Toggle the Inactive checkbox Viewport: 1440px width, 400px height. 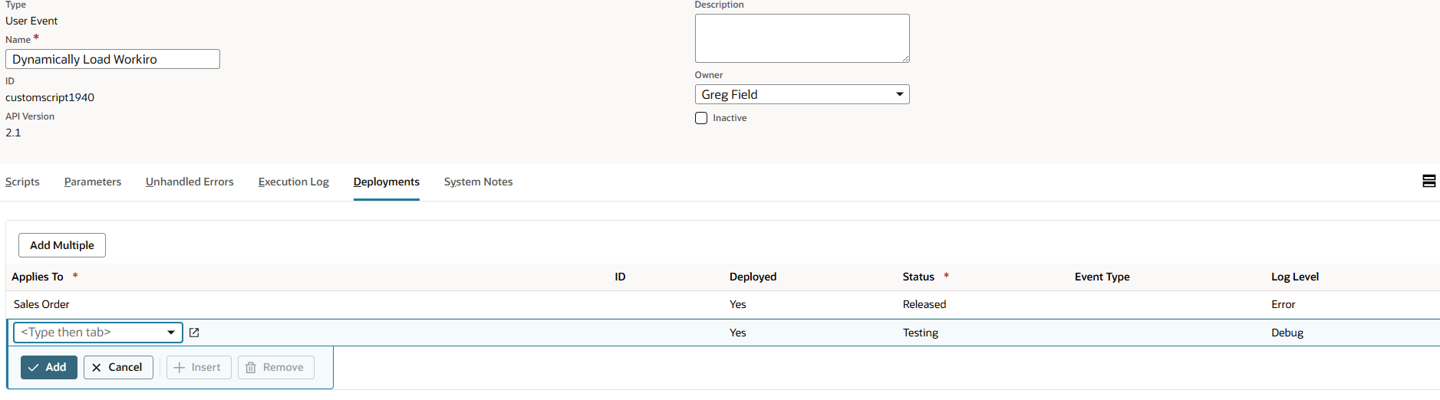point(701,118)
